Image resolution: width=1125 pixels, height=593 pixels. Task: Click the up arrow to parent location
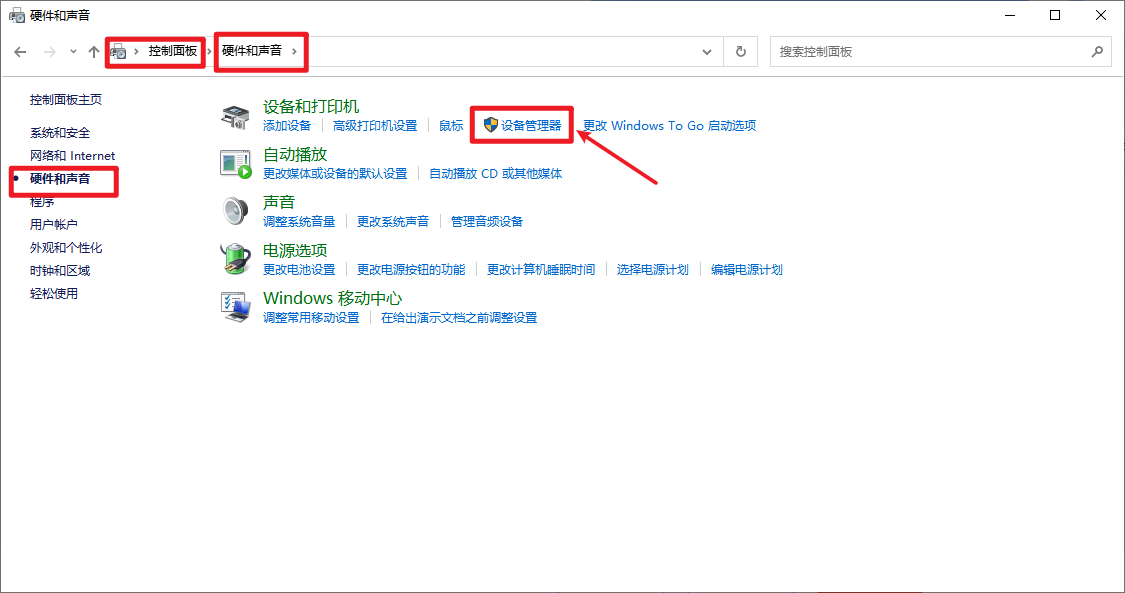click(x=94, y=51)
